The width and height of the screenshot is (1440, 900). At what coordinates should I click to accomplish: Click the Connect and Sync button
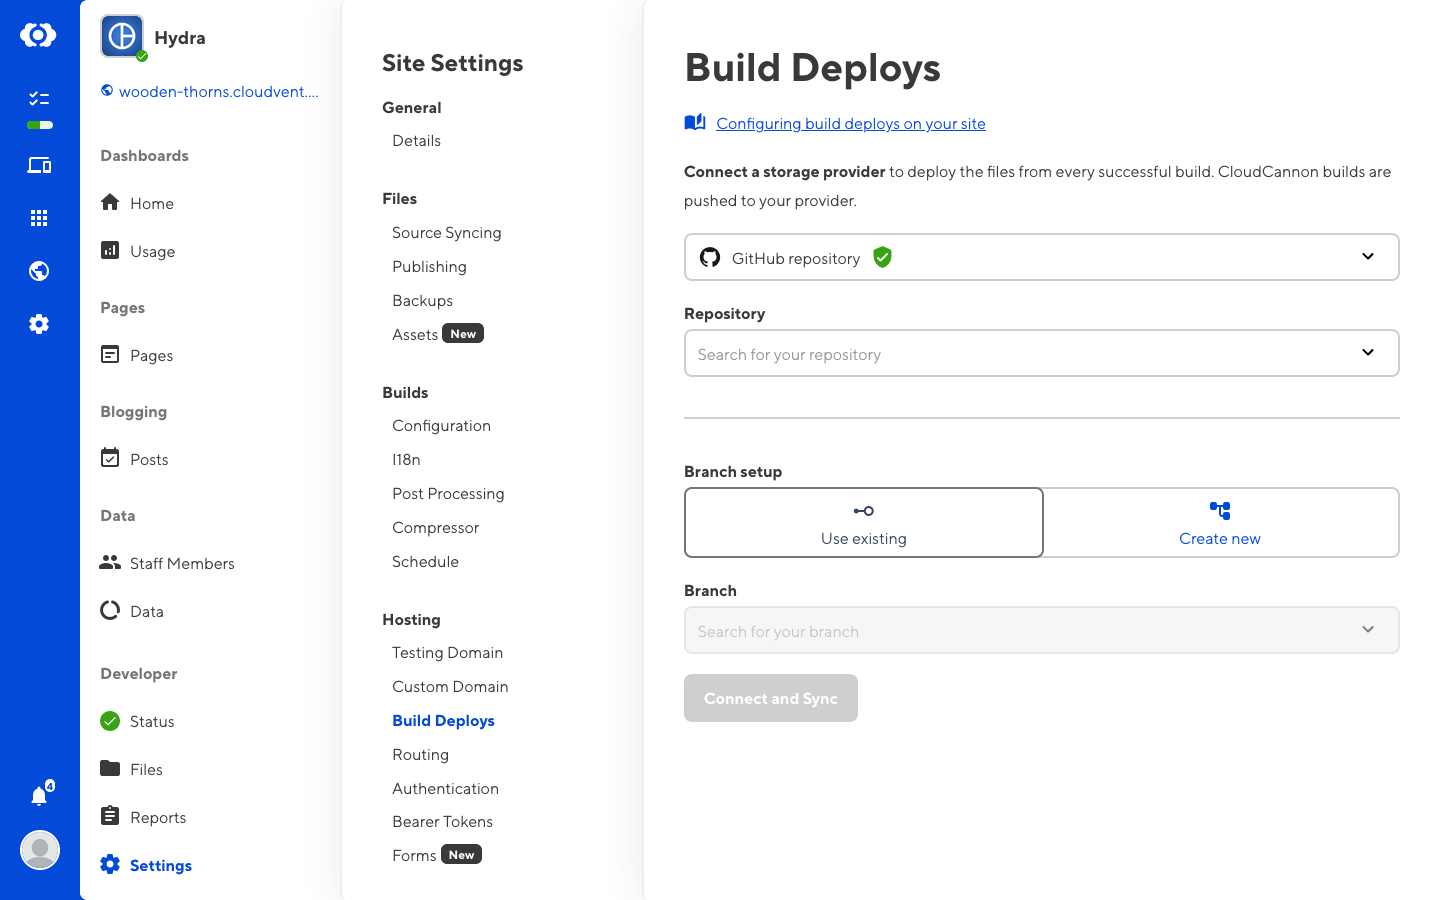(x=771, y=698)
